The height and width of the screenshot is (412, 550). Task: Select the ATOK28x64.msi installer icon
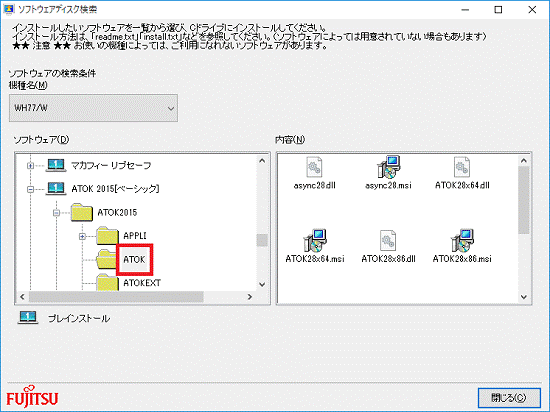click(x=315, y=241)
